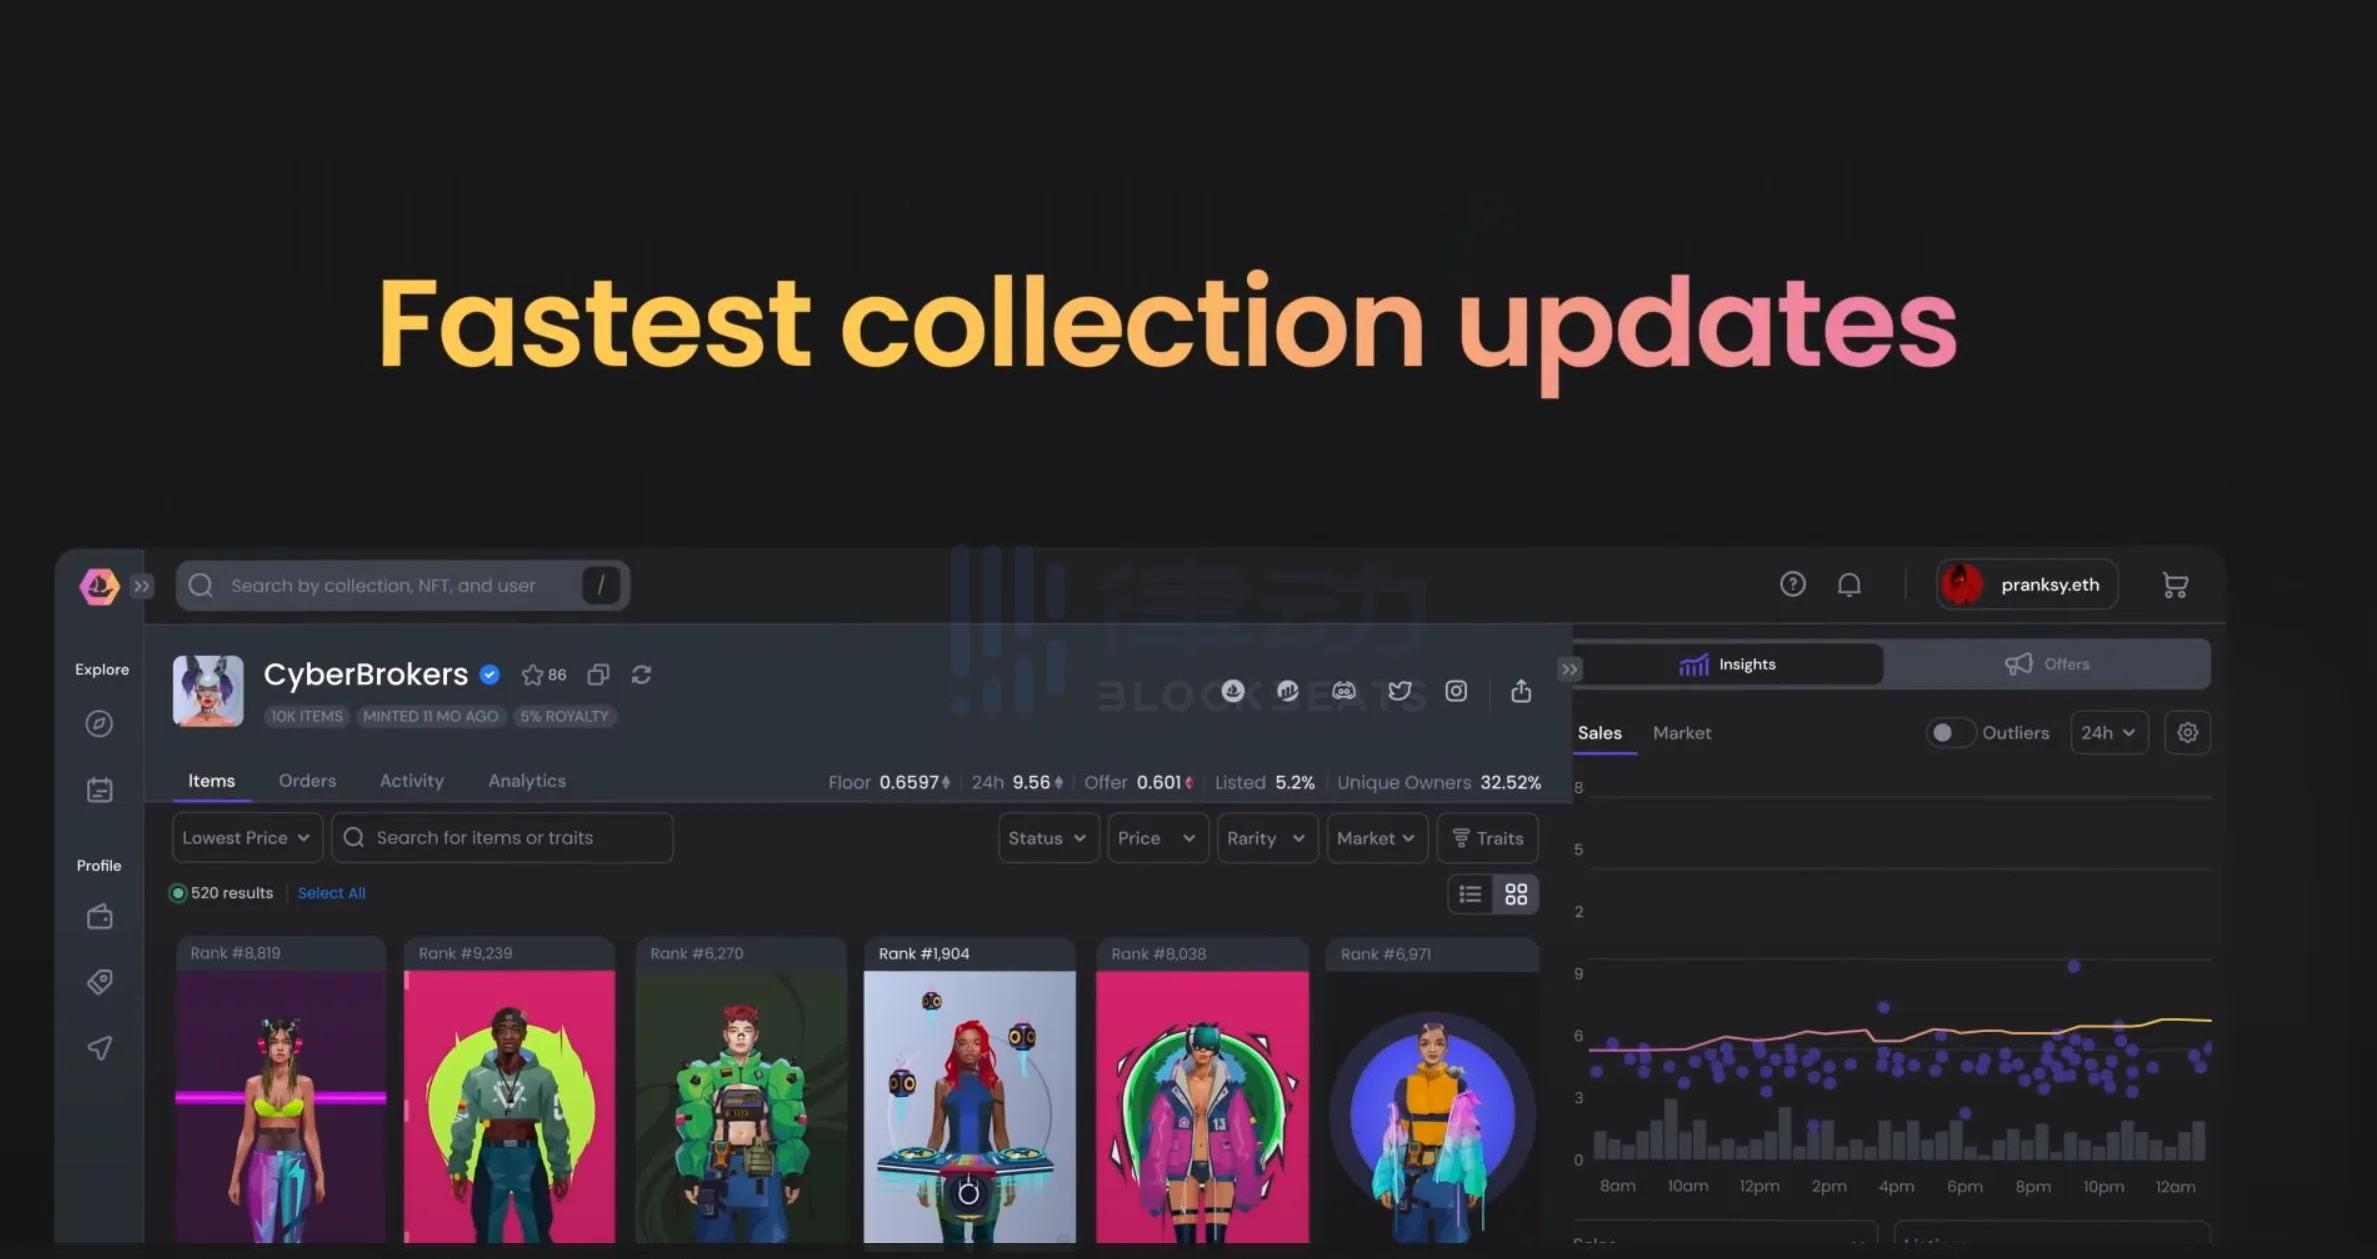Viewport: 2377px width, 1259px height.
Task: Switch to grid view
Action: [1516, 894]
